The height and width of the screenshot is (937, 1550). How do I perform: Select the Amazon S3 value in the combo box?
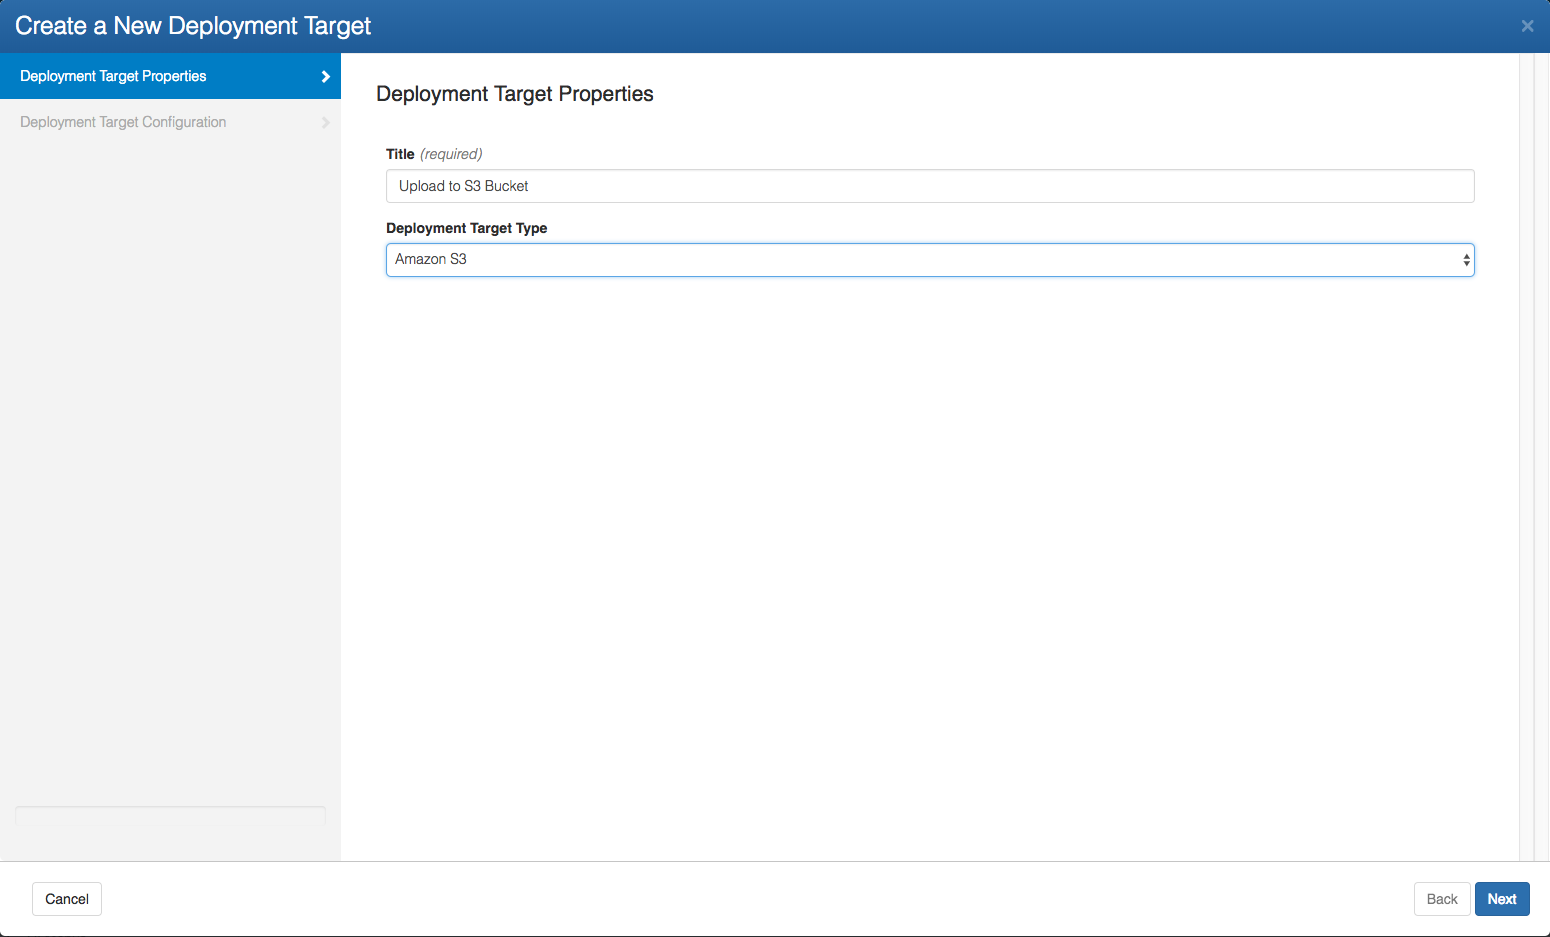[431, 259]
